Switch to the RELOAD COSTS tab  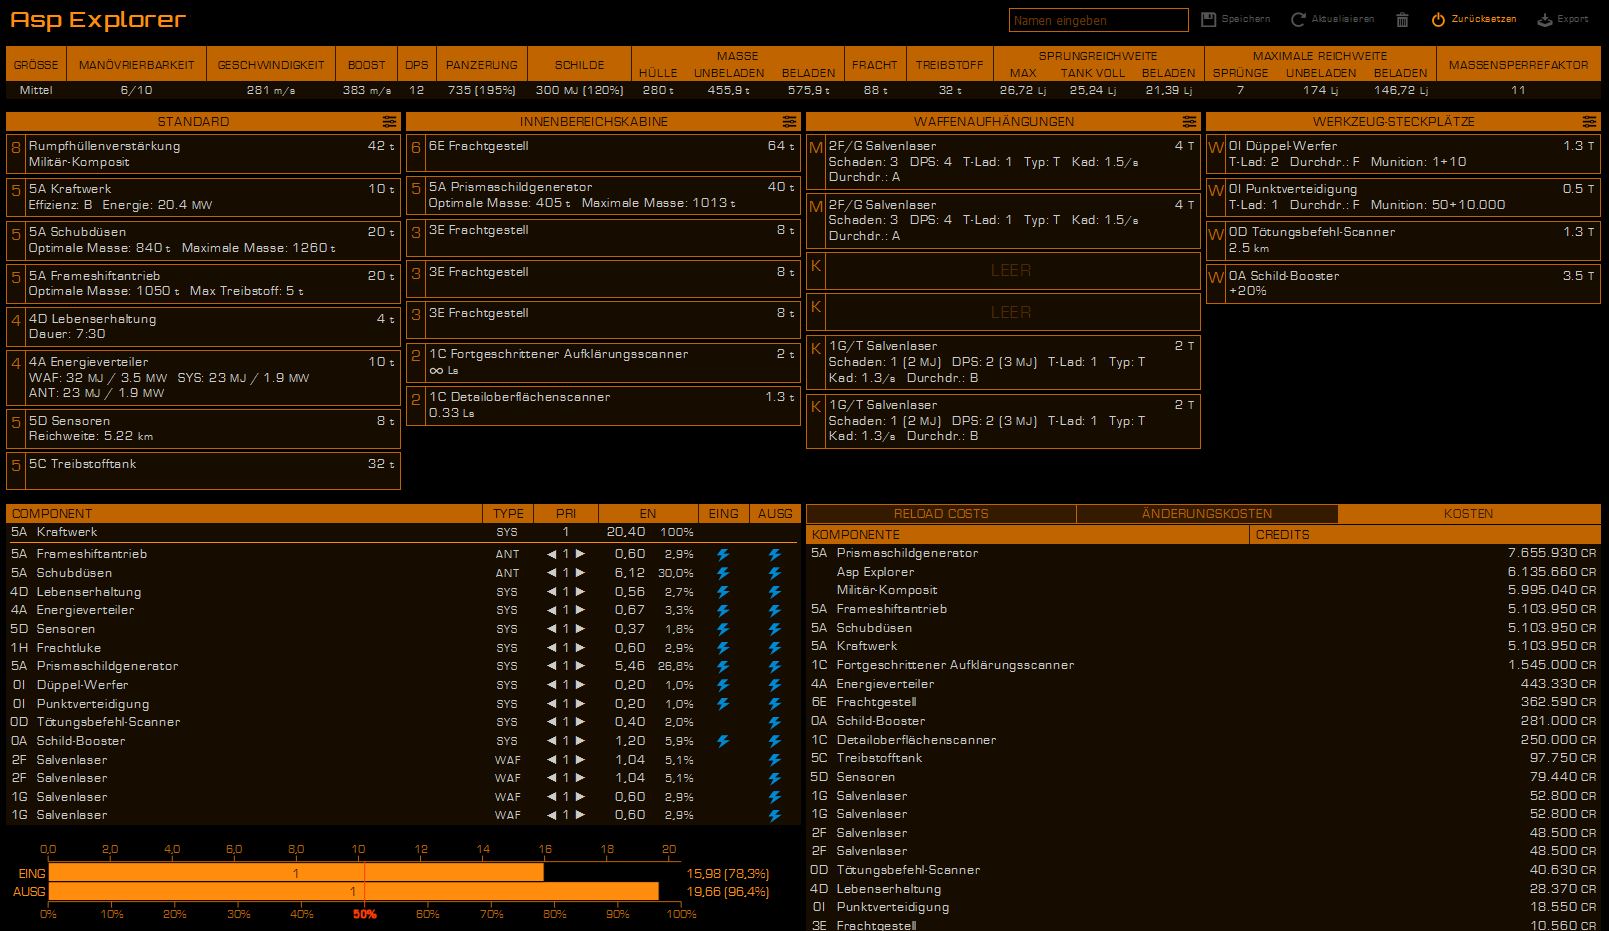click(x=941, y=514)
